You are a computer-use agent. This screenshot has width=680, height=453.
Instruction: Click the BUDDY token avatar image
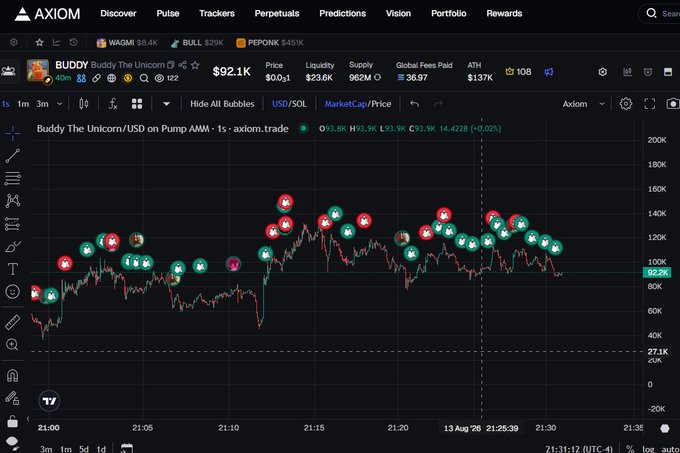coord(38,70)
